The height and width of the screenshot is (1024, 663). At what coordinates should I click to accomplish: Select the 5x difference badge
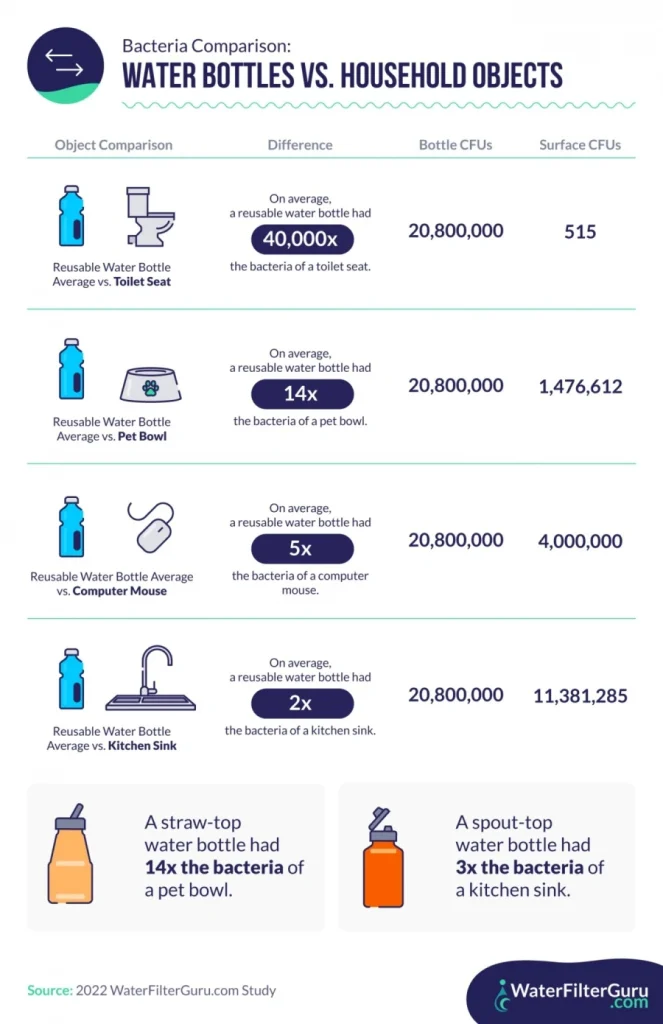click(301, 549)
